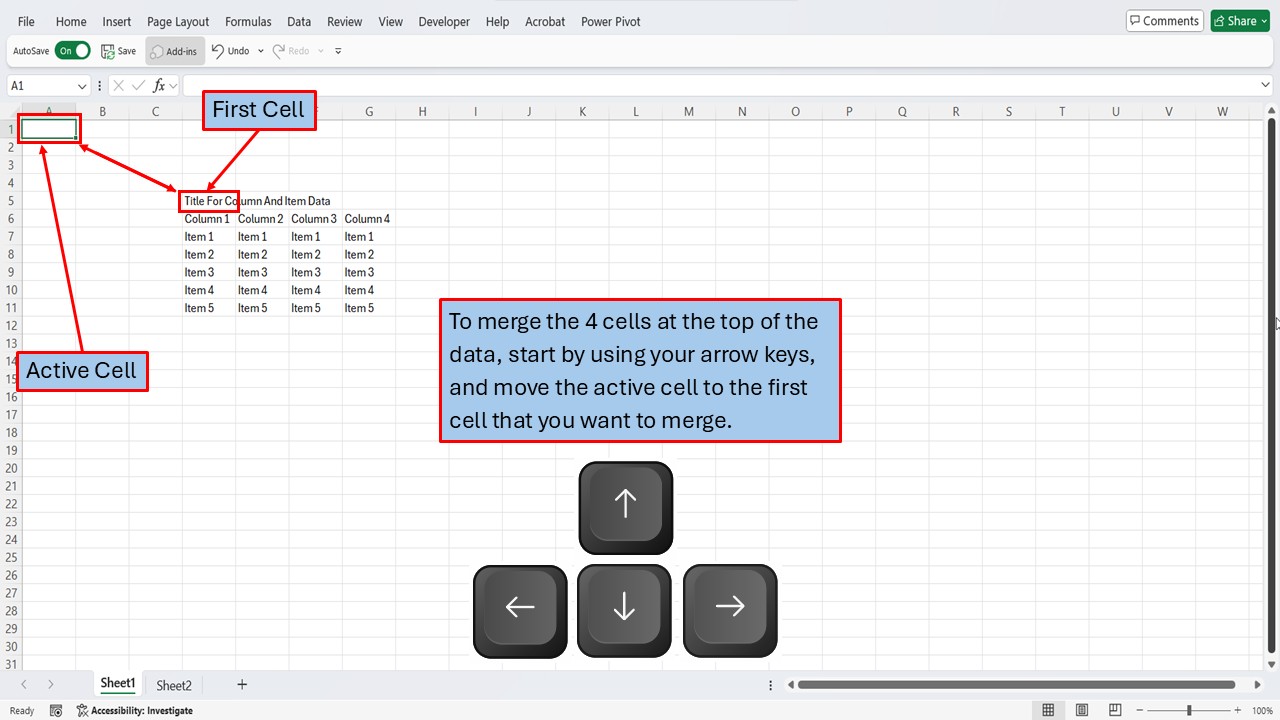Toggle the AutoSave switch off

pyautogui.click(x=72, y=51)
